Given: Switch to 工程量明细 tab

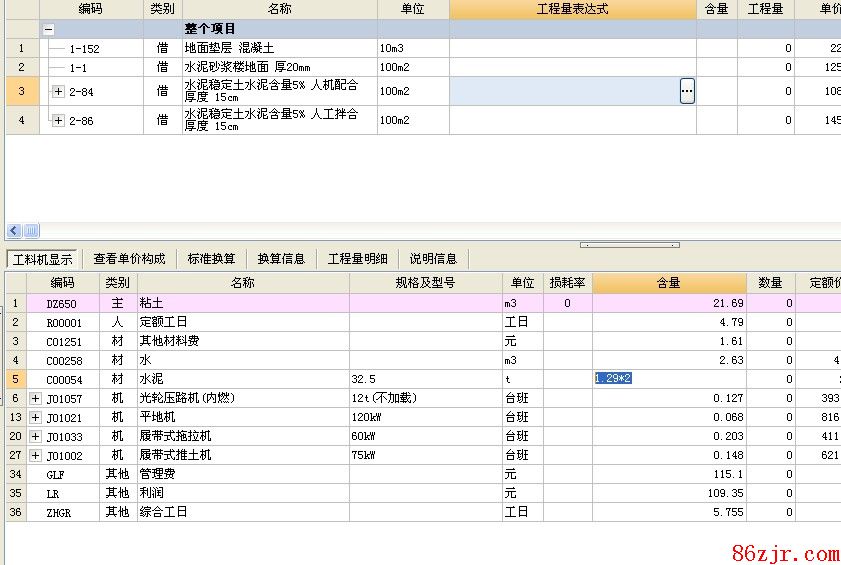Looking at the screenshot, I should pos(358,259).
